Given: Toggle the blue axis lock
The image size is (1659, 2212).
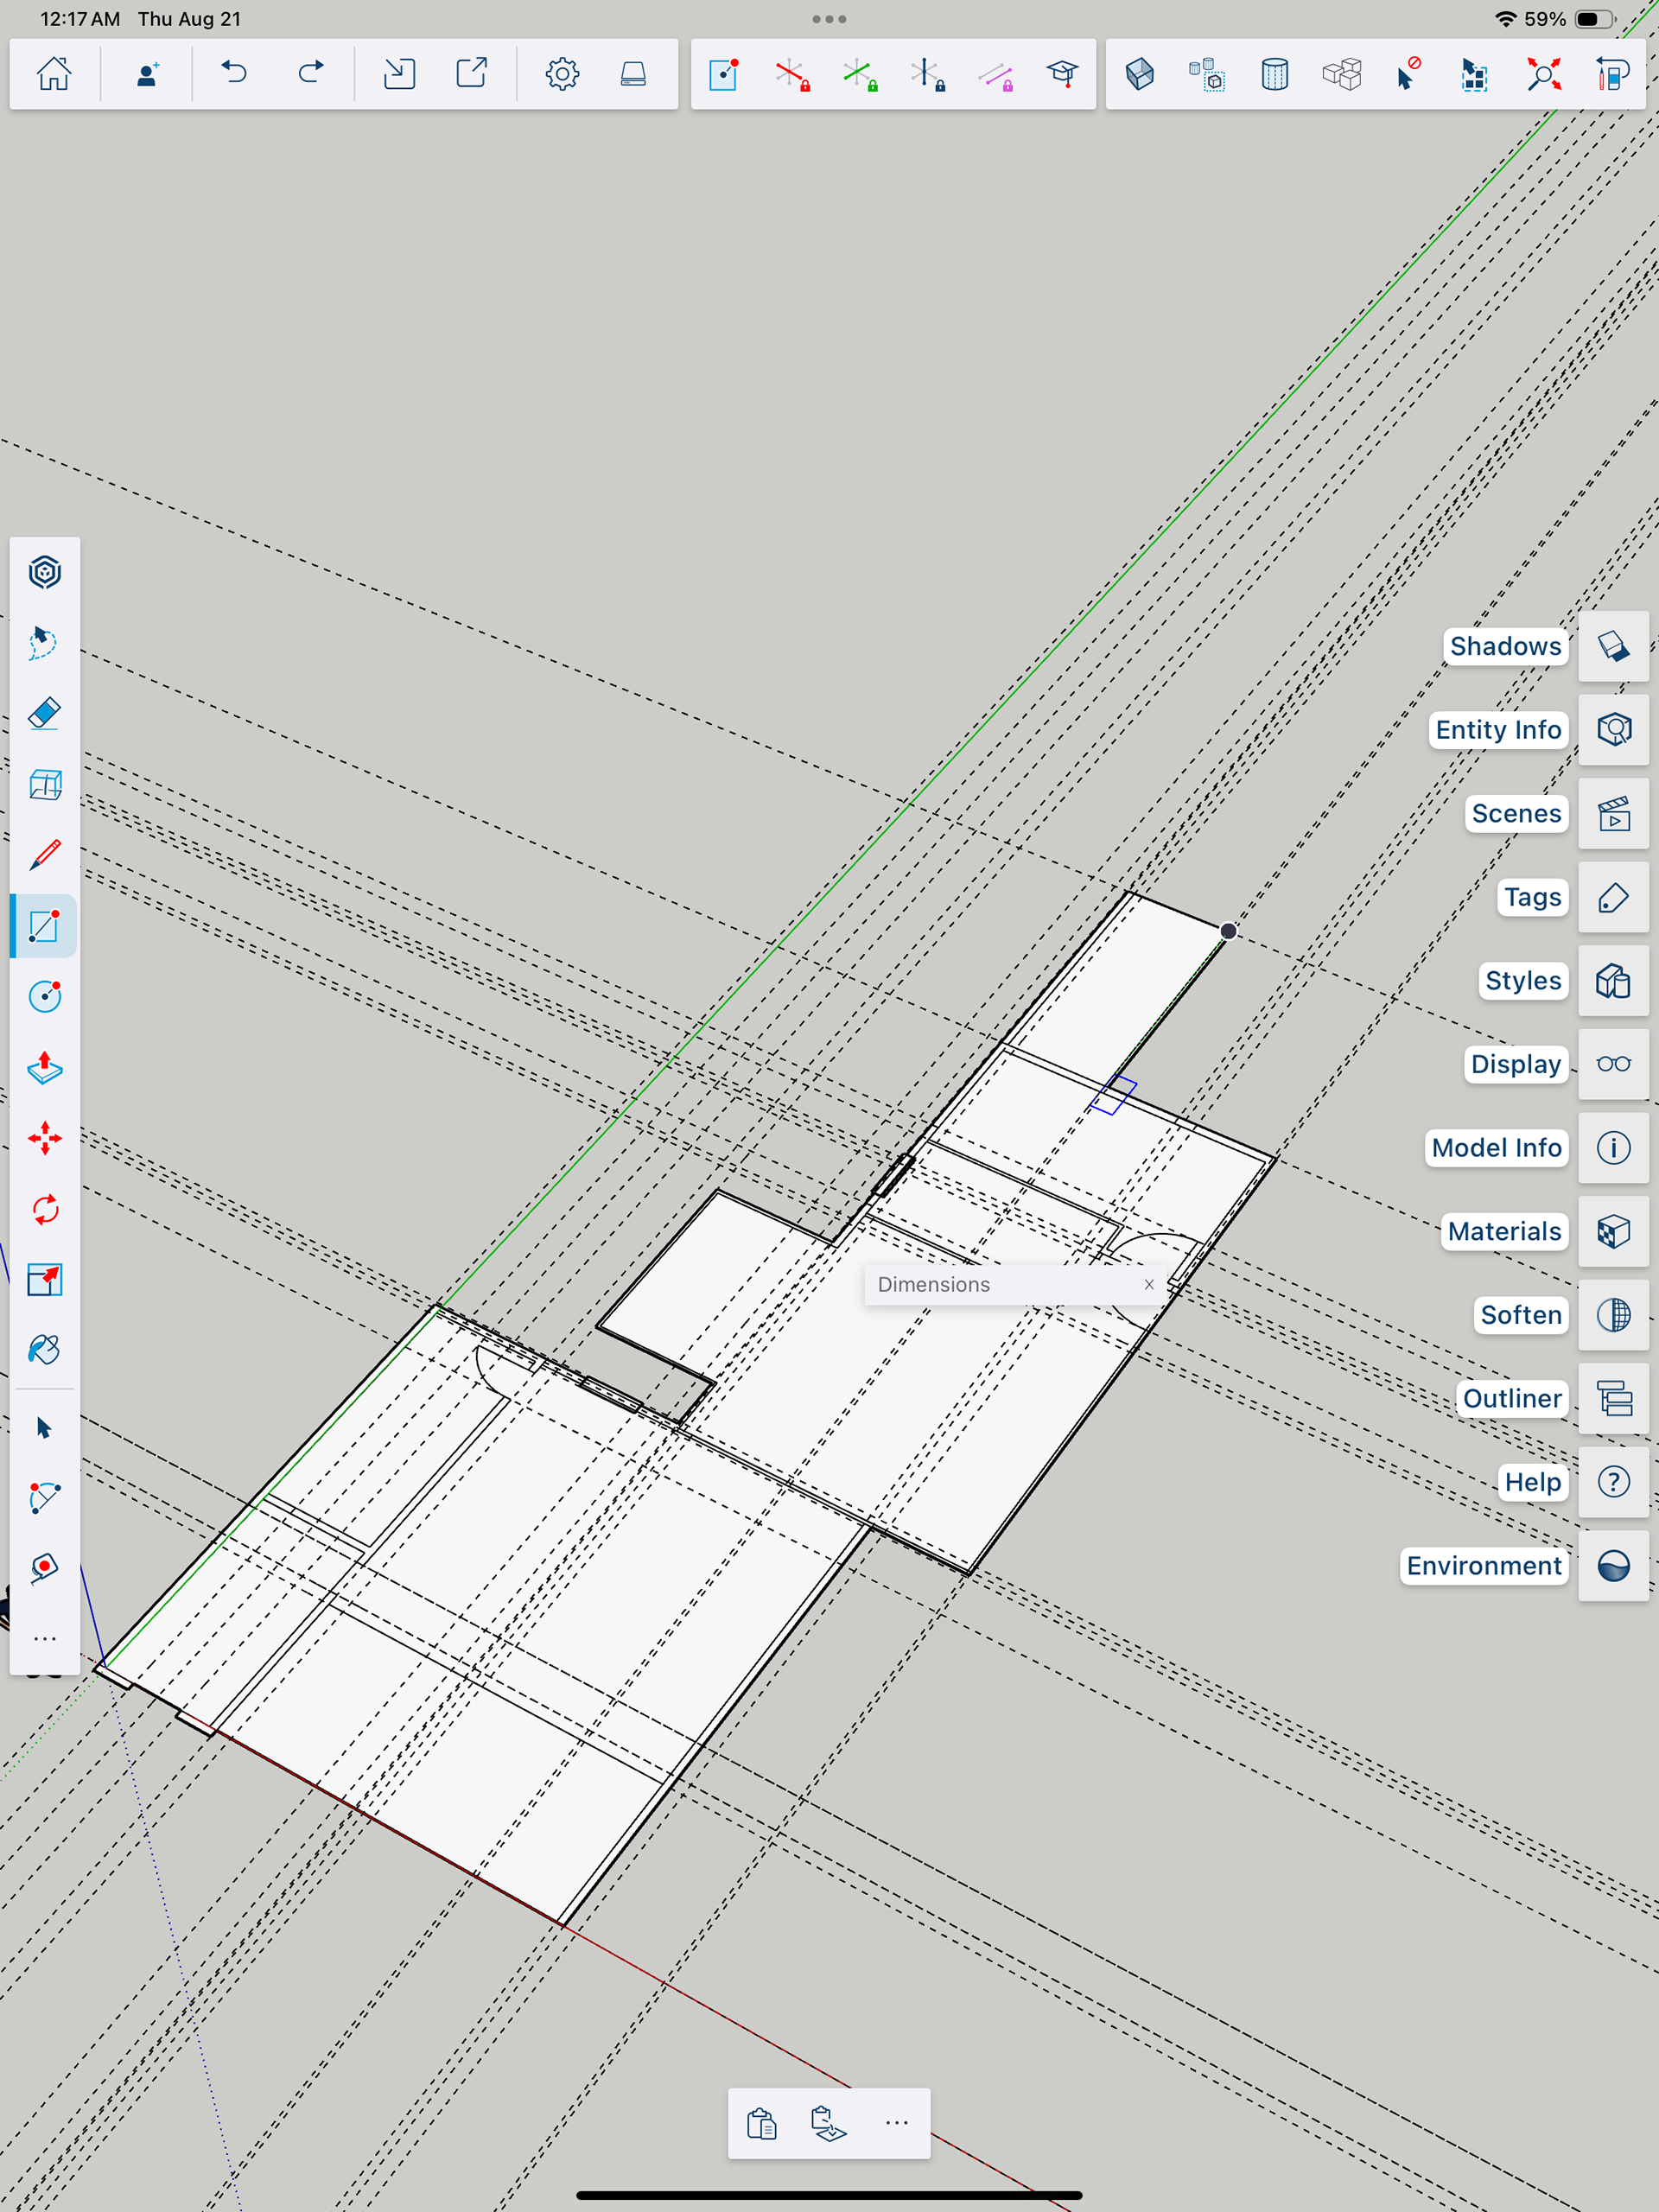Looking at the screenshot, I should (927, 74).
